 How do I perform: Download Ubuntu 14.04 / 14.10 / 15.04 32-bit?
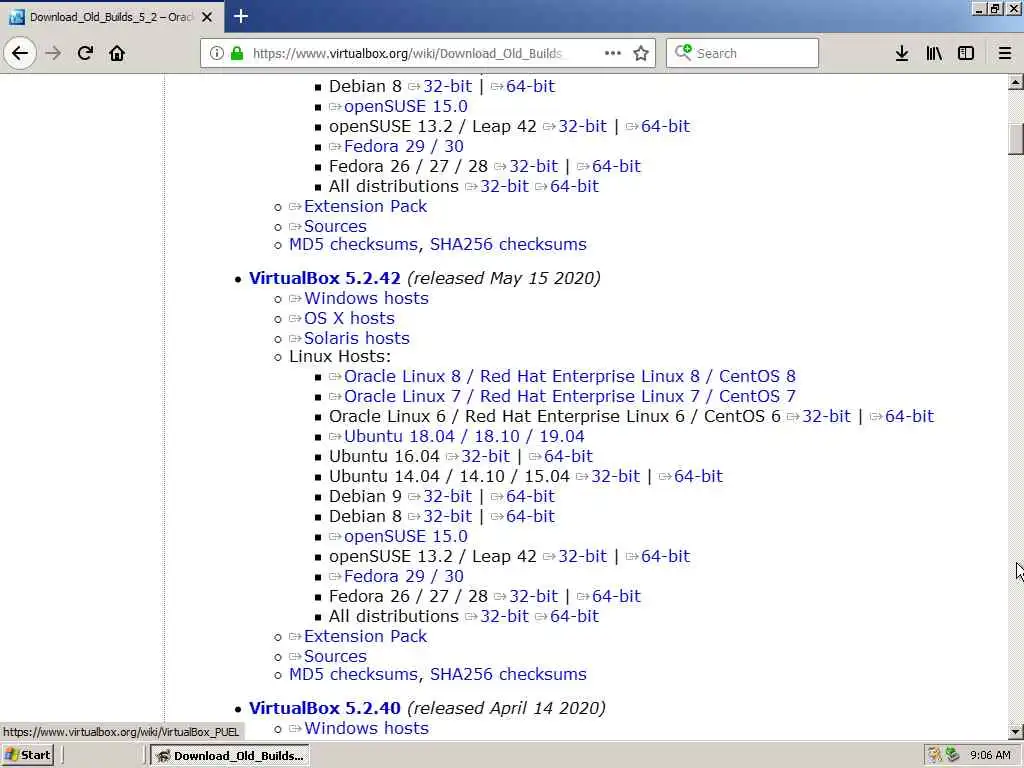point(615,476)
